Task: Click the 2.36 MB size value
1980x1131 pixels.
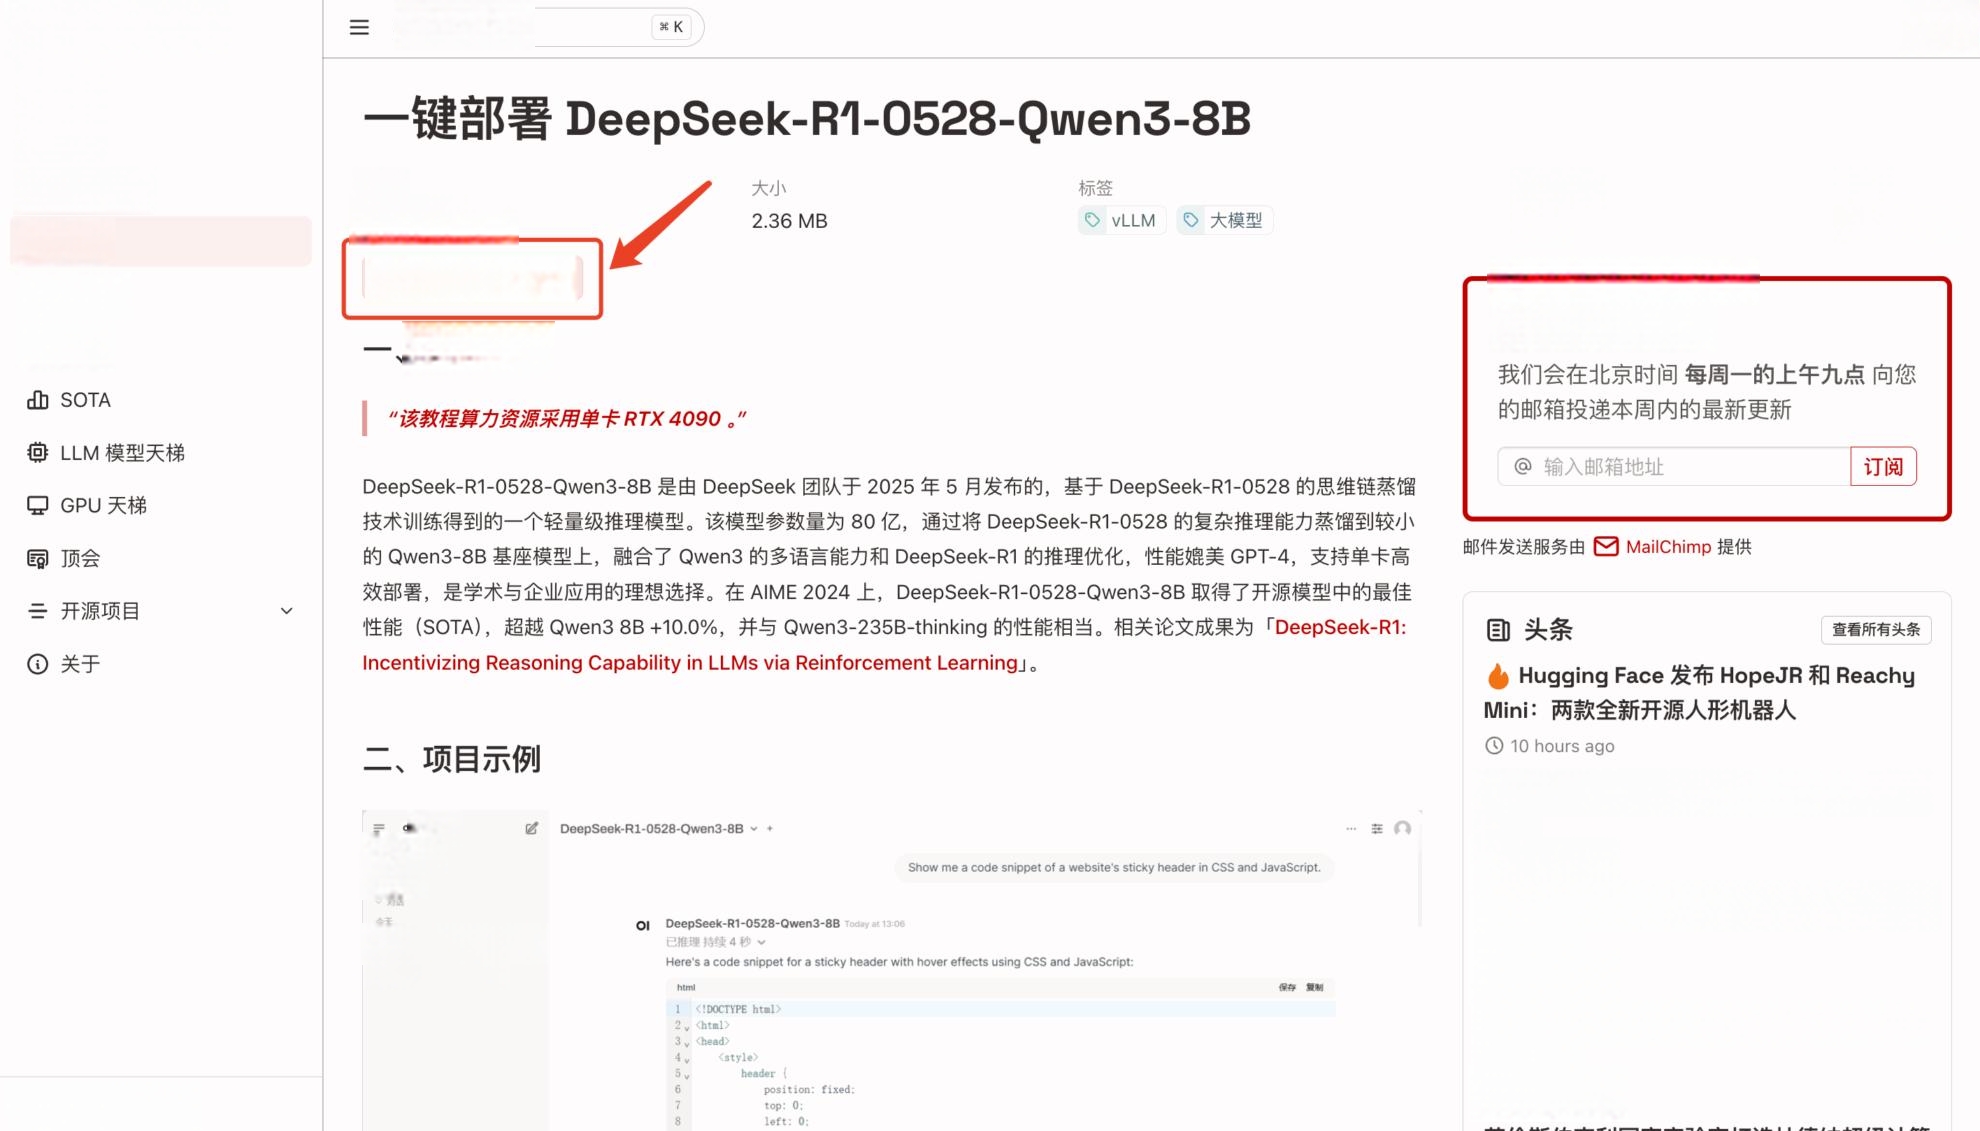Action: pos(789,221)
